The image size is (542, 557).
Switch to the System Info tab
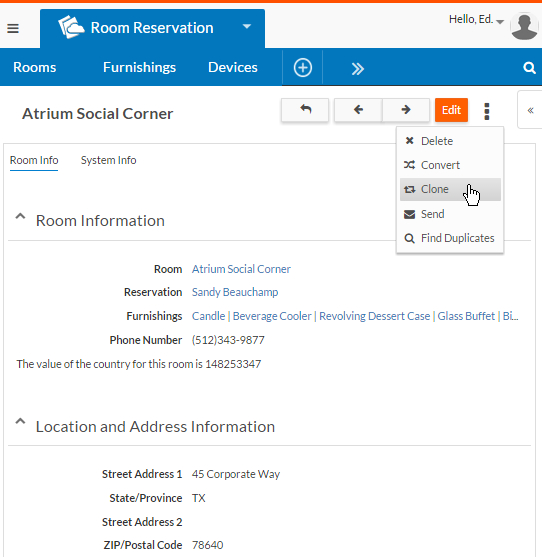click(x=108, y=160)
